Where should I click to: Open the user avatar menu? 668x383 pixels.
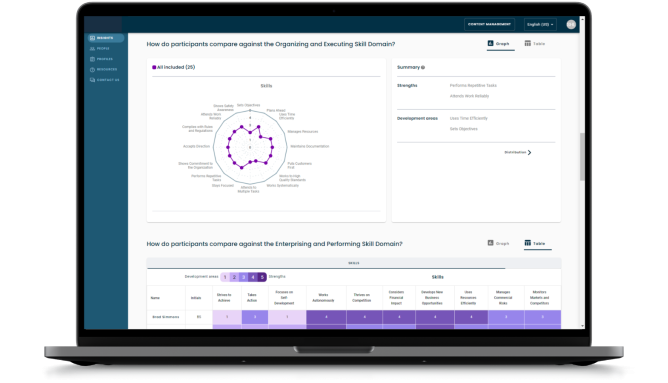571,24
